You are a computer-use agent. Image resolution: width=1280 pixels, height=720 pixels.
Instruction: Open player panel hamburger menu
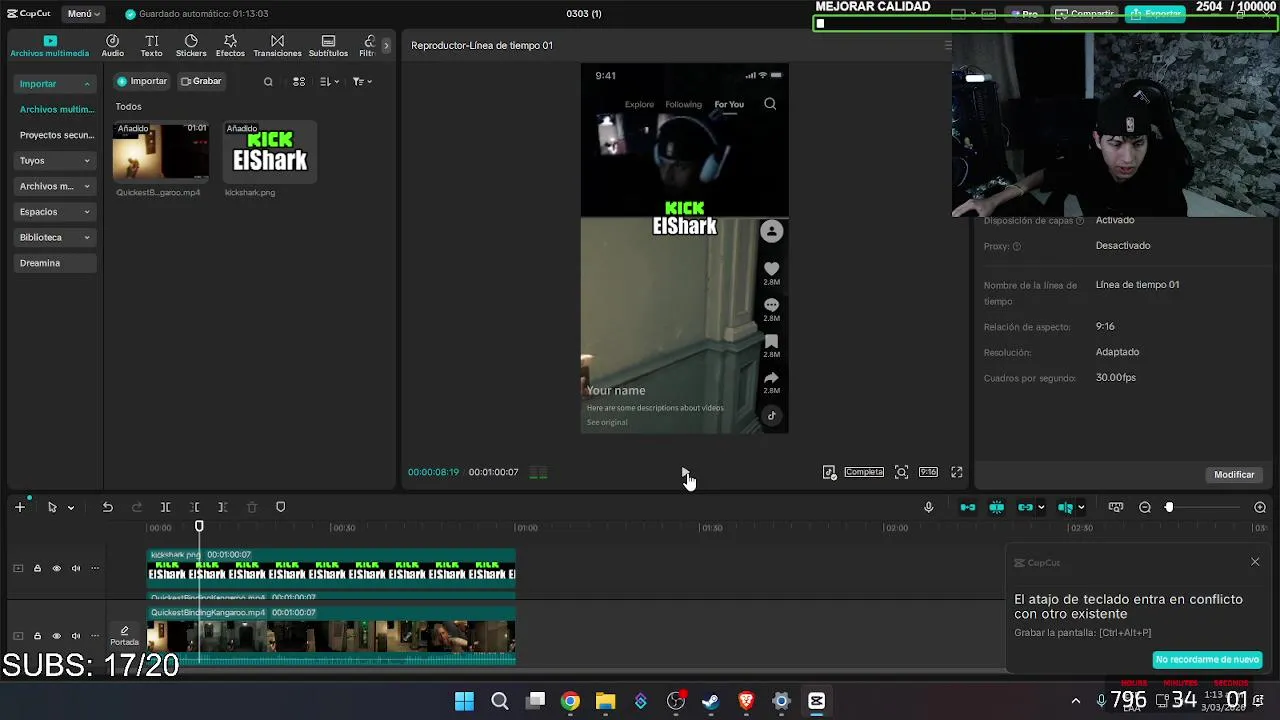tap(948, 45)
